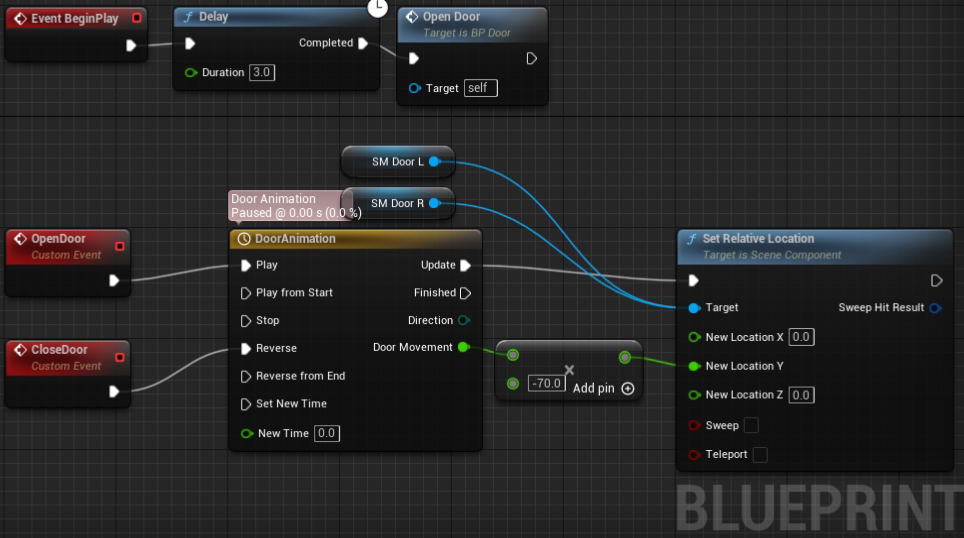This screenshot has width=964, height=538.
Task: Edit the New Time 0.0 value field
Action: [326, 433]
